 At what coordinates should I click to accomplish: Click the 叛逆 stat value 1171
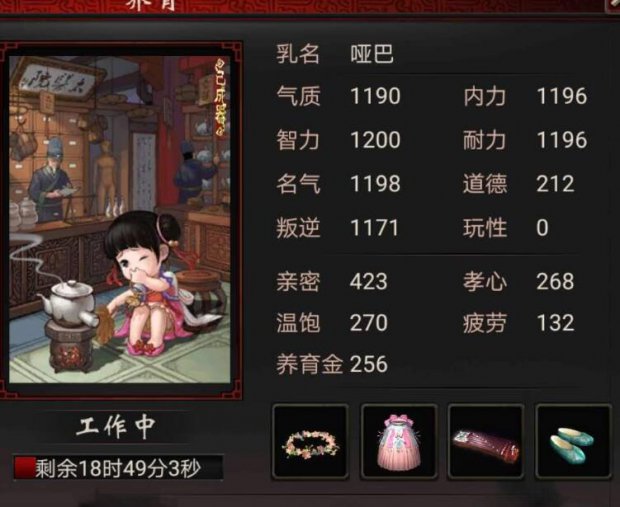(374, 228)
